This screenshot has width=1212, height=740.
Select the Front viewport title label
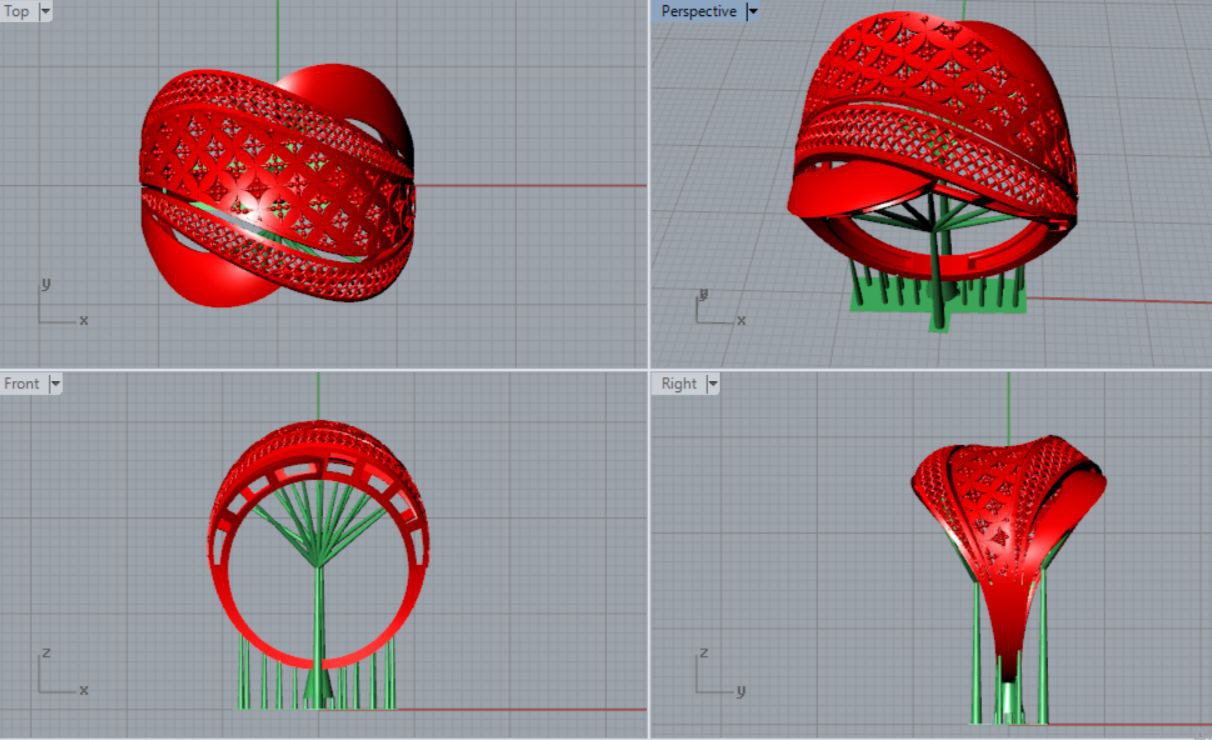22,384
